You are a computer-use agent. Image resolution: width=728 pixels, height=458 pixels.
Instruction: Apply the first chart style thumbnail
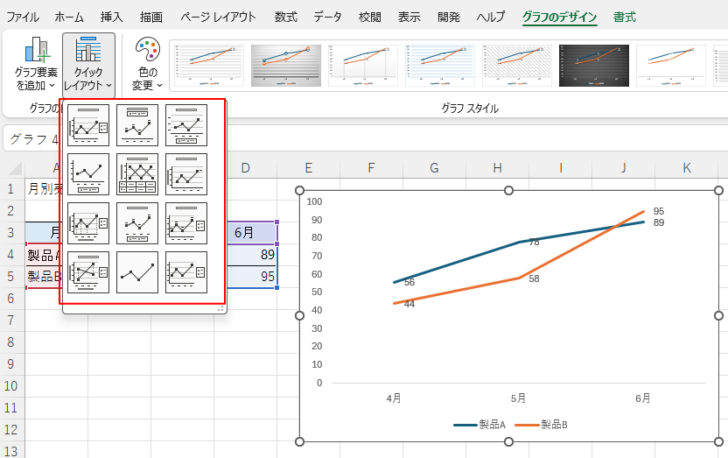click(x=209, y=65)
